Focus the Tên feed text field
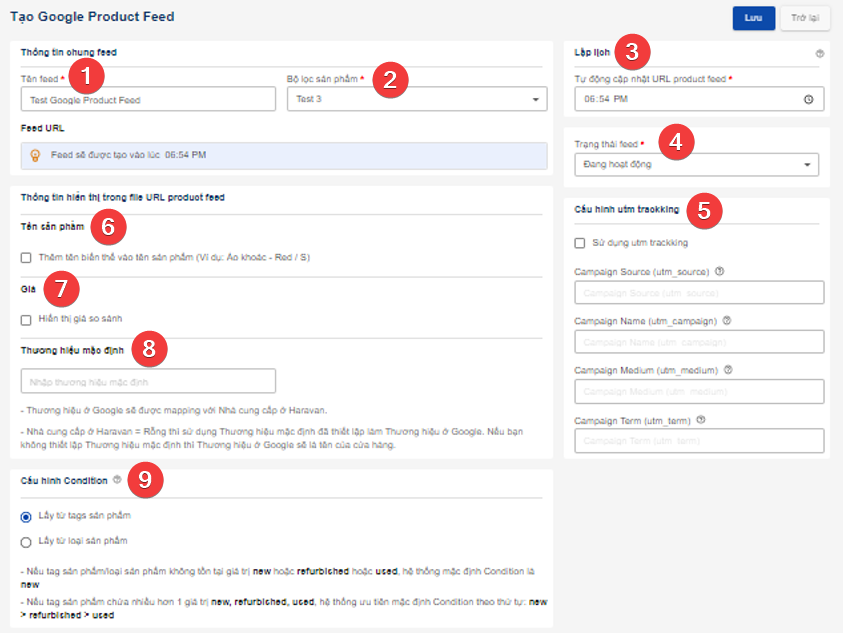The image size is (843, 633). pyautogui.click(x=148, y=99)
